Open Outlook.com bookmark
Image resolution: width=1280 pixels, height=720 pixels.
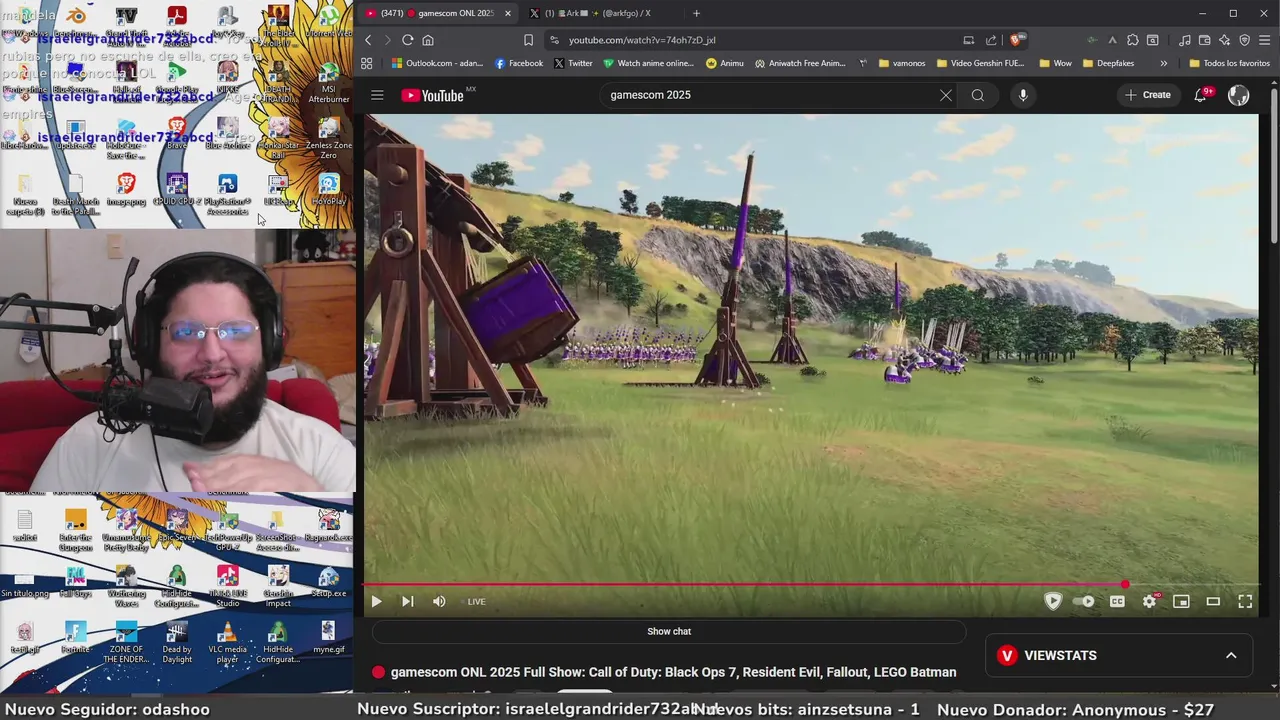(437, 63)
